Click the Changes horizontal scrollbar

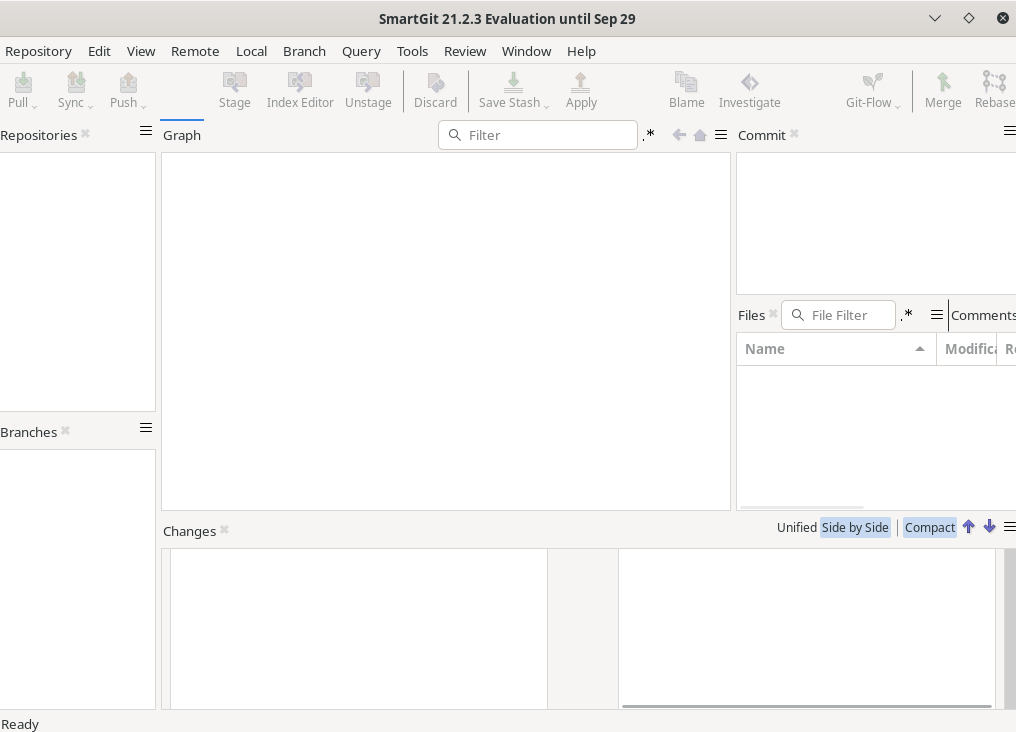point(807,706)
